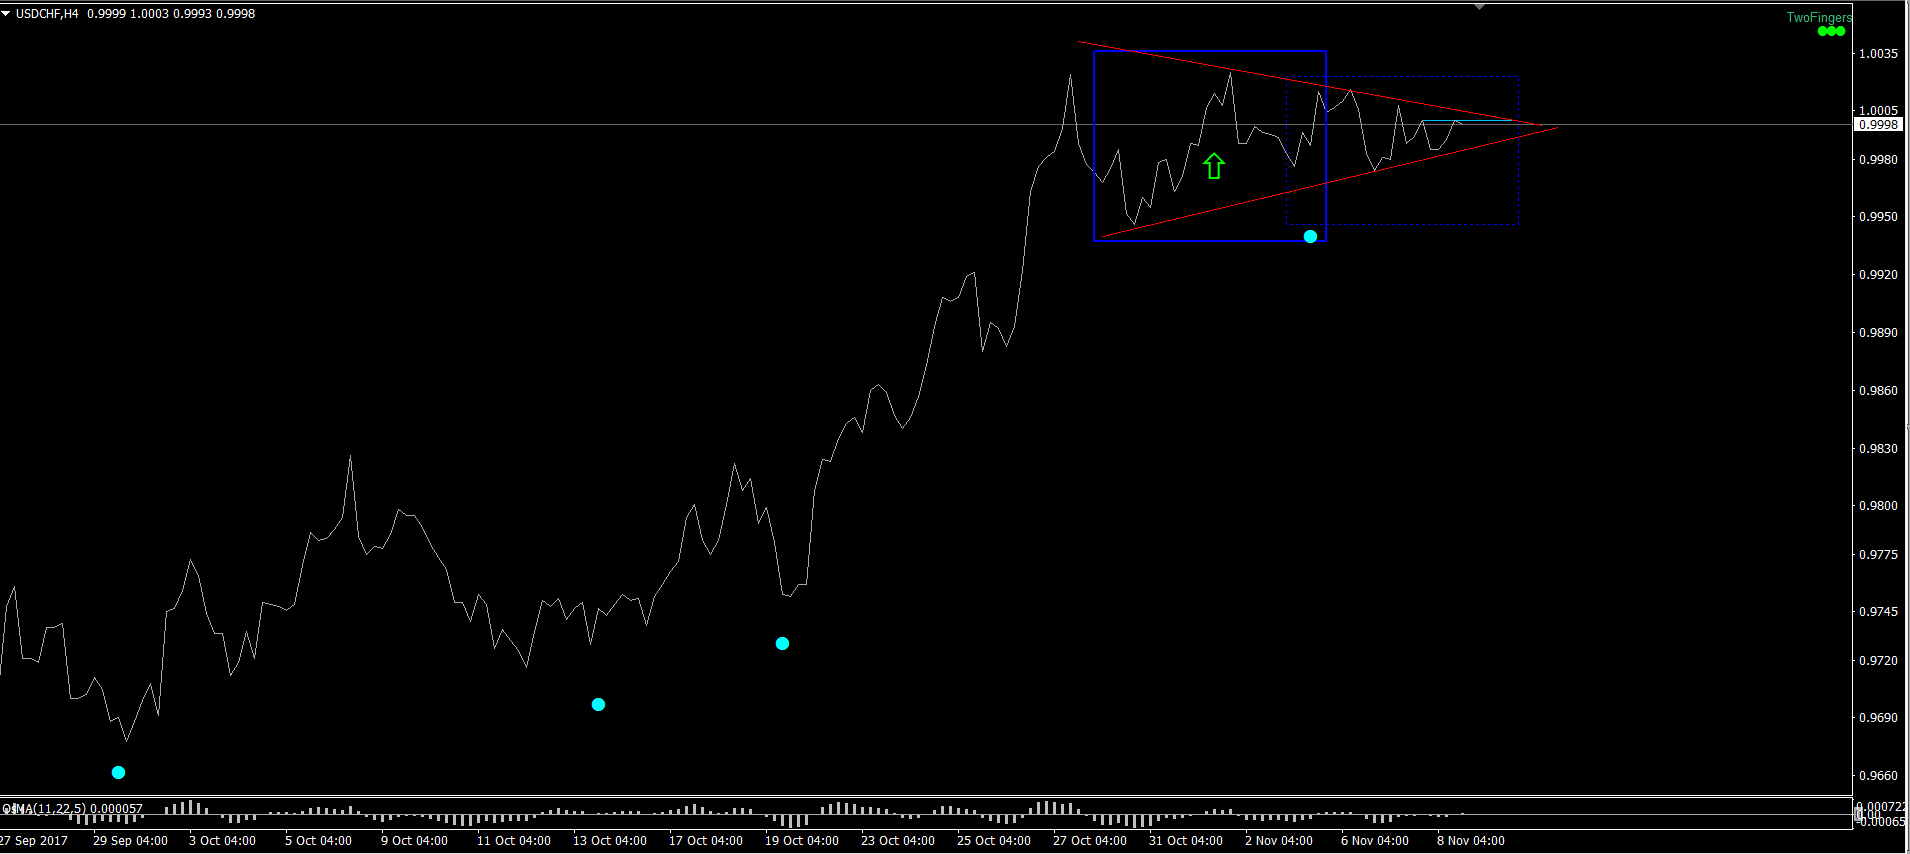Image resolution: width=1910 pixels, height=854 pixels.
Task: Click the 17 Oct 04:00 time label
Action: click(x=706, y=841)
